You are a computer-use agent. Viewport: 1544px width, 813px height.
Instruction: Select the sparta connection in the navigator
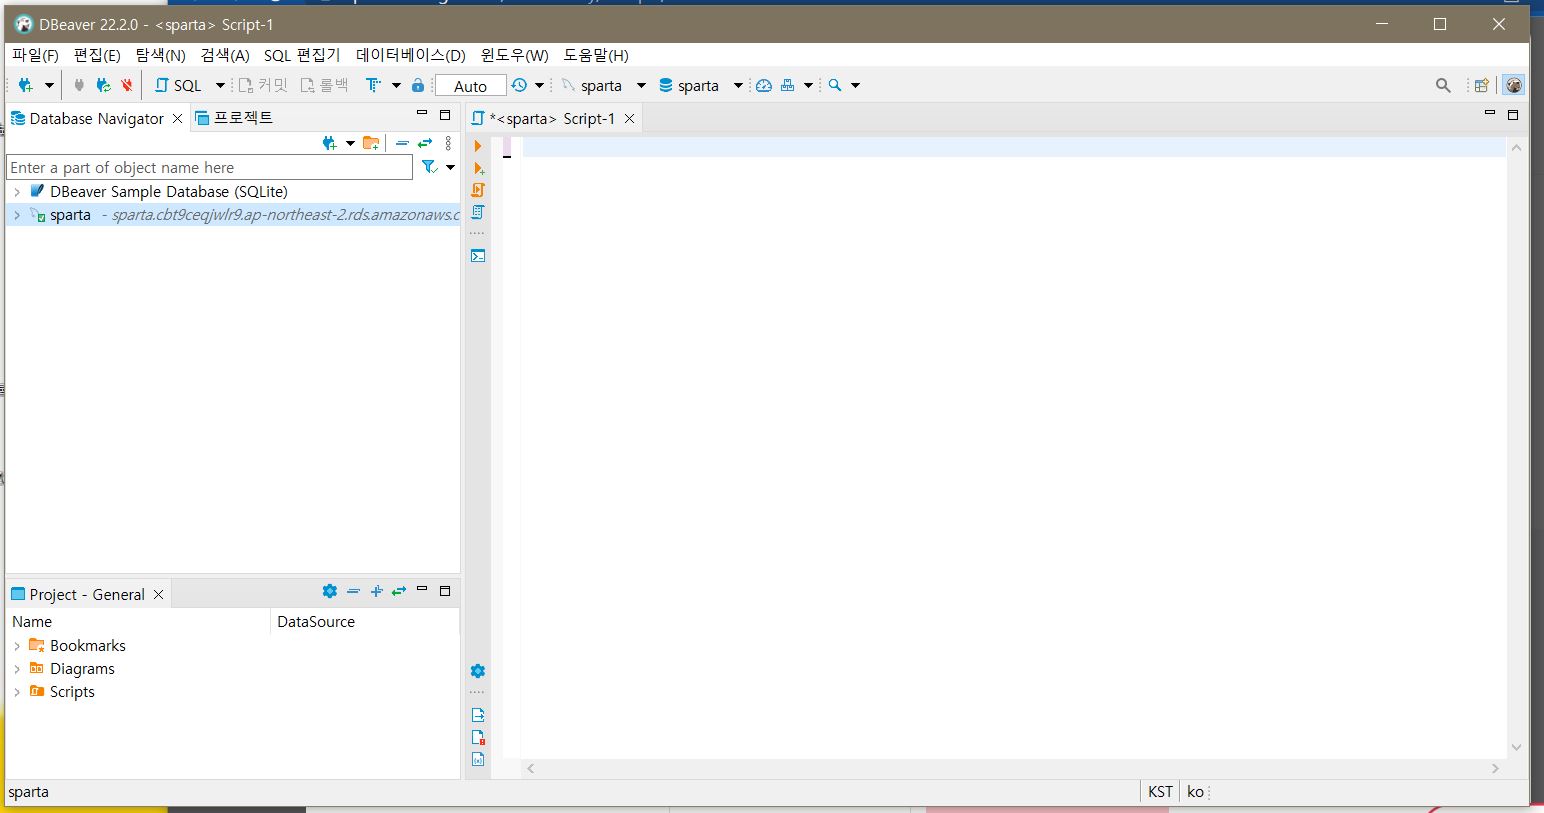click(x=233, y=215)
